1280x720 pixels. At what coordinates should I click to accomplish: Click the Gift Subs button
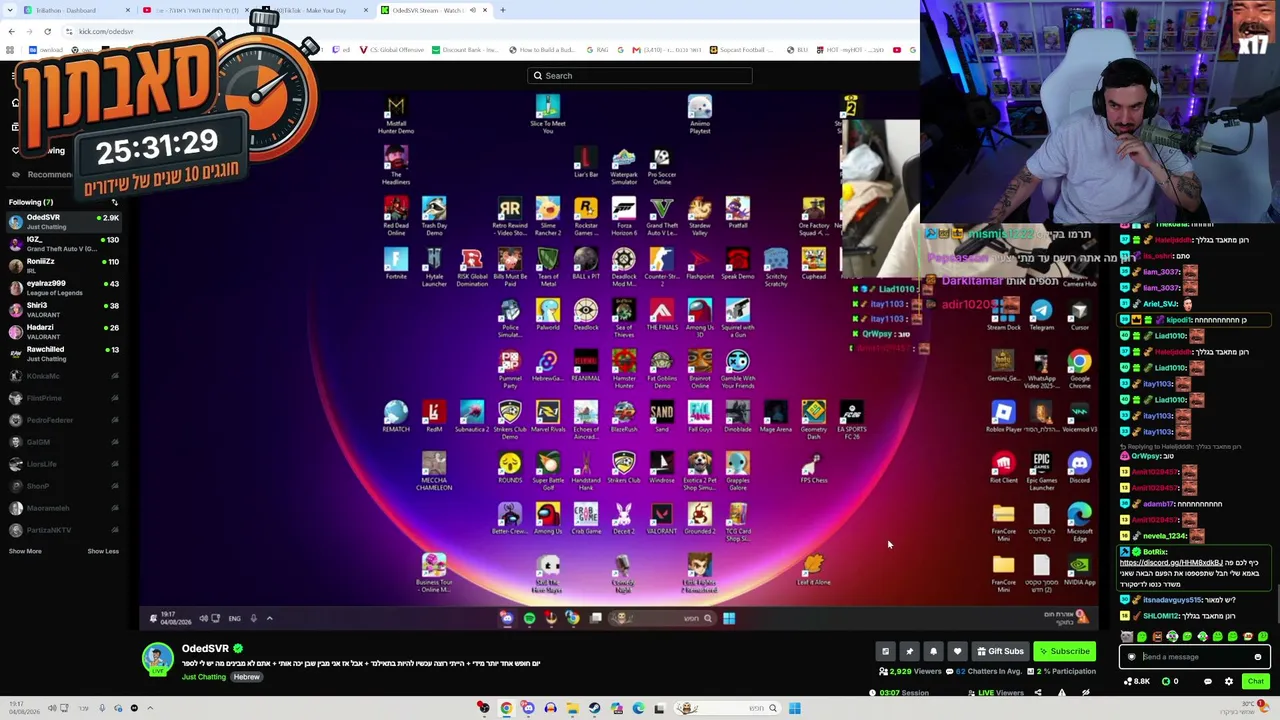point(1000,651)
